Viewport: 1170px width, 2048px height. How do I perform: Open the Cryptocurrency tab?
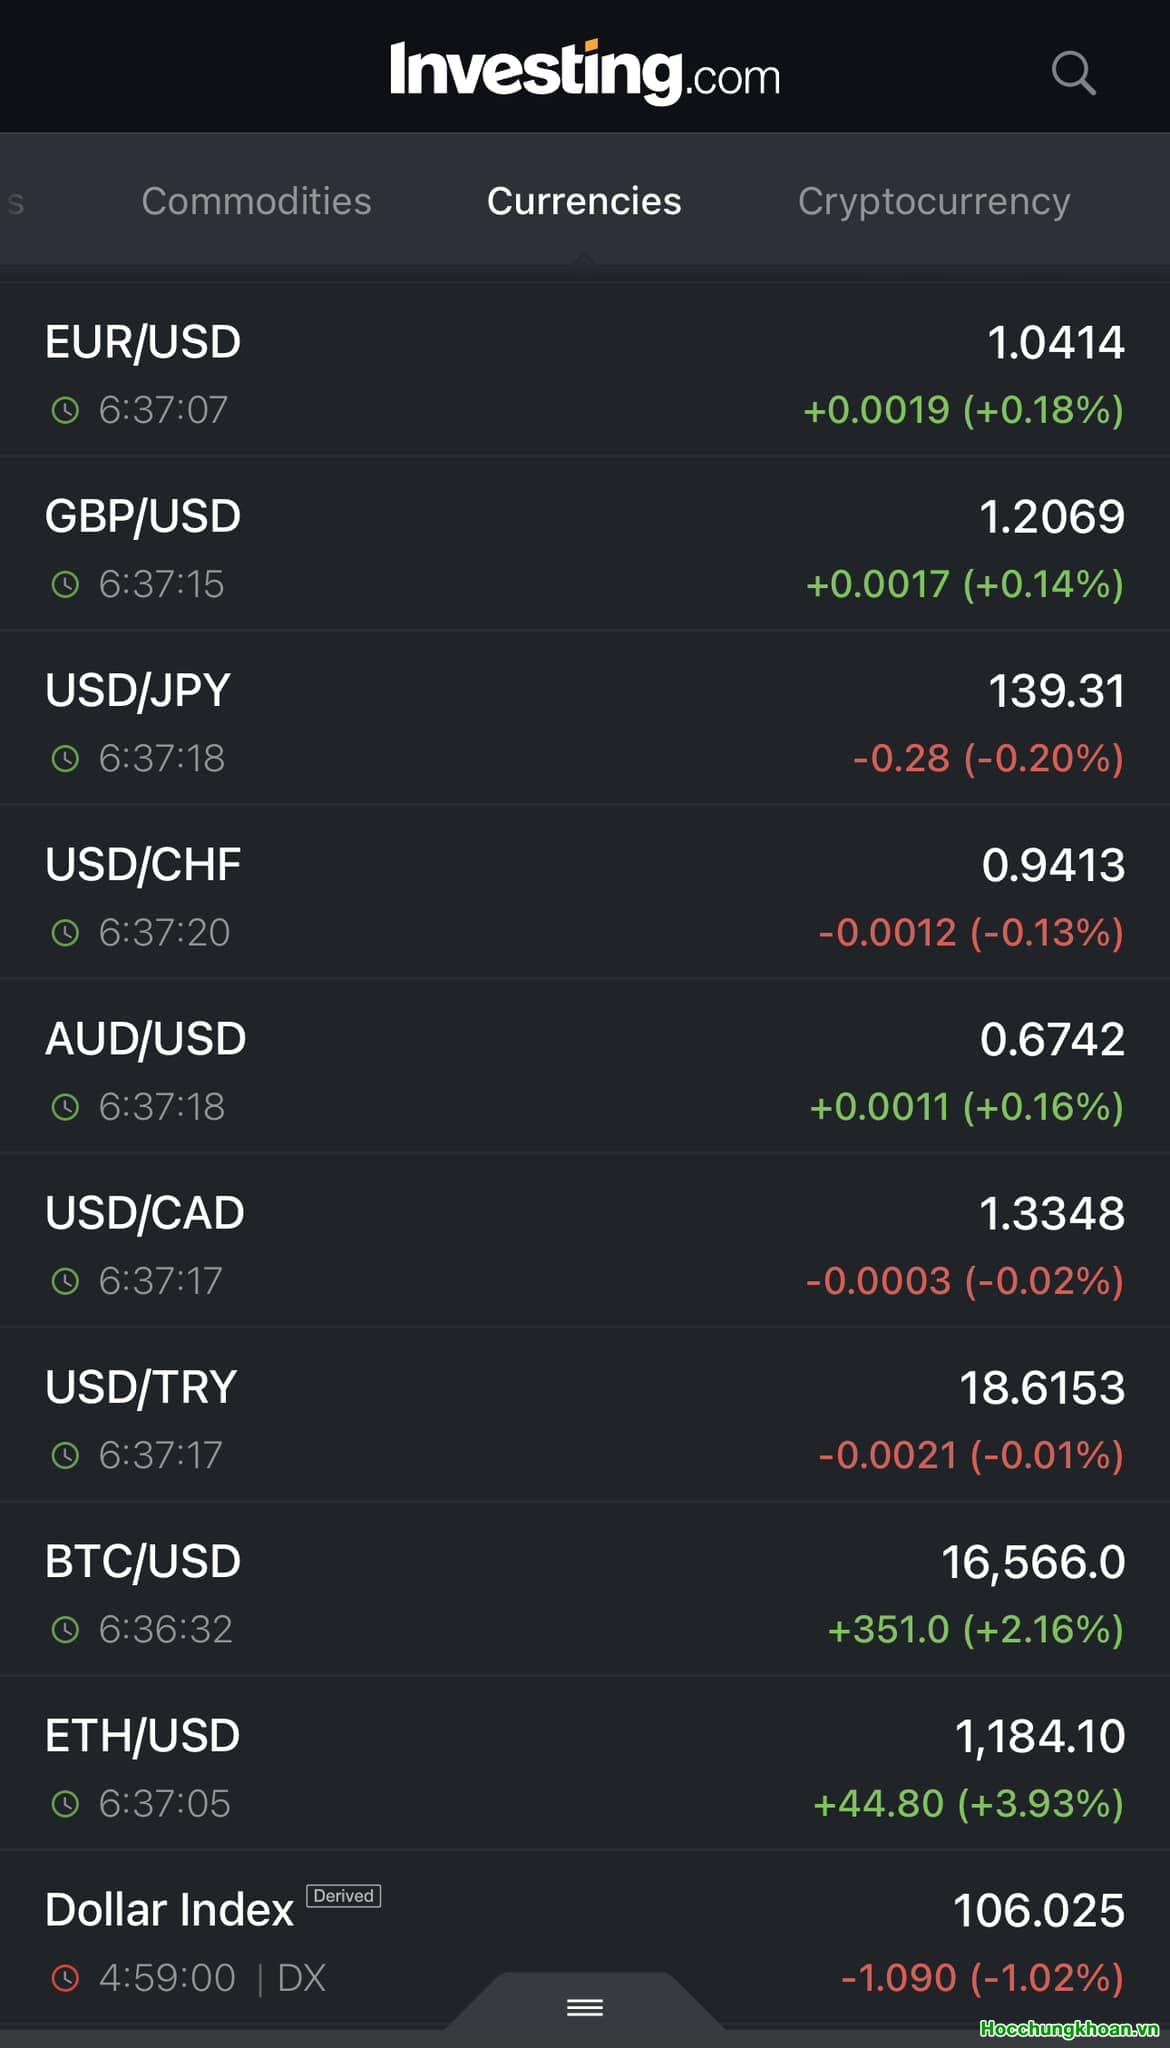click(933, 201)
